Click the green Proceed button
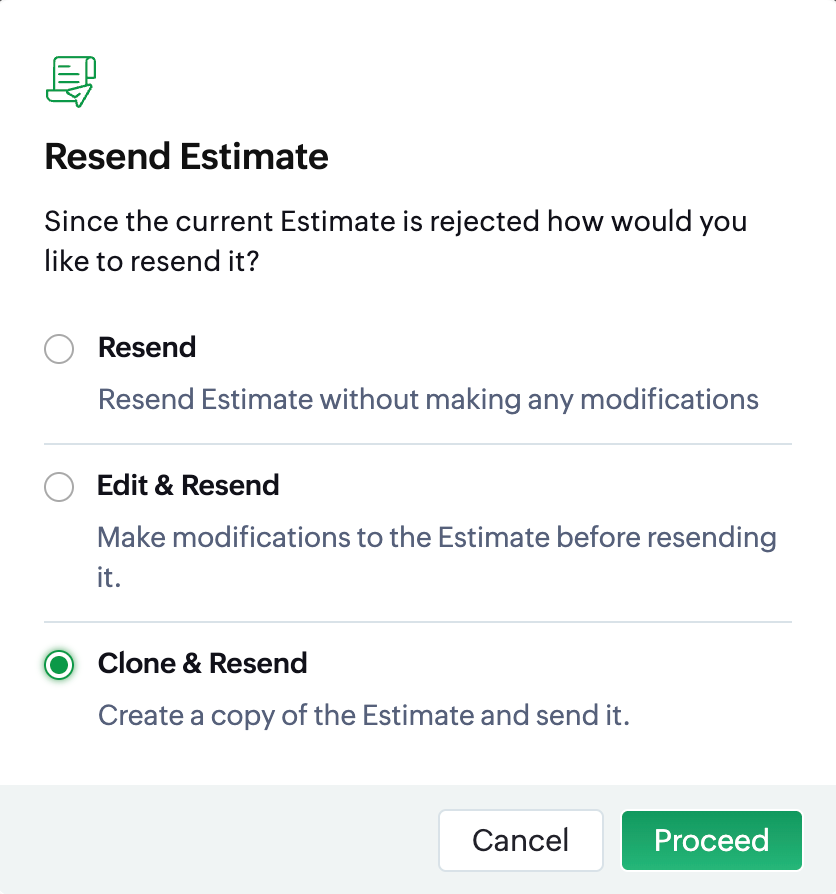 711,840
